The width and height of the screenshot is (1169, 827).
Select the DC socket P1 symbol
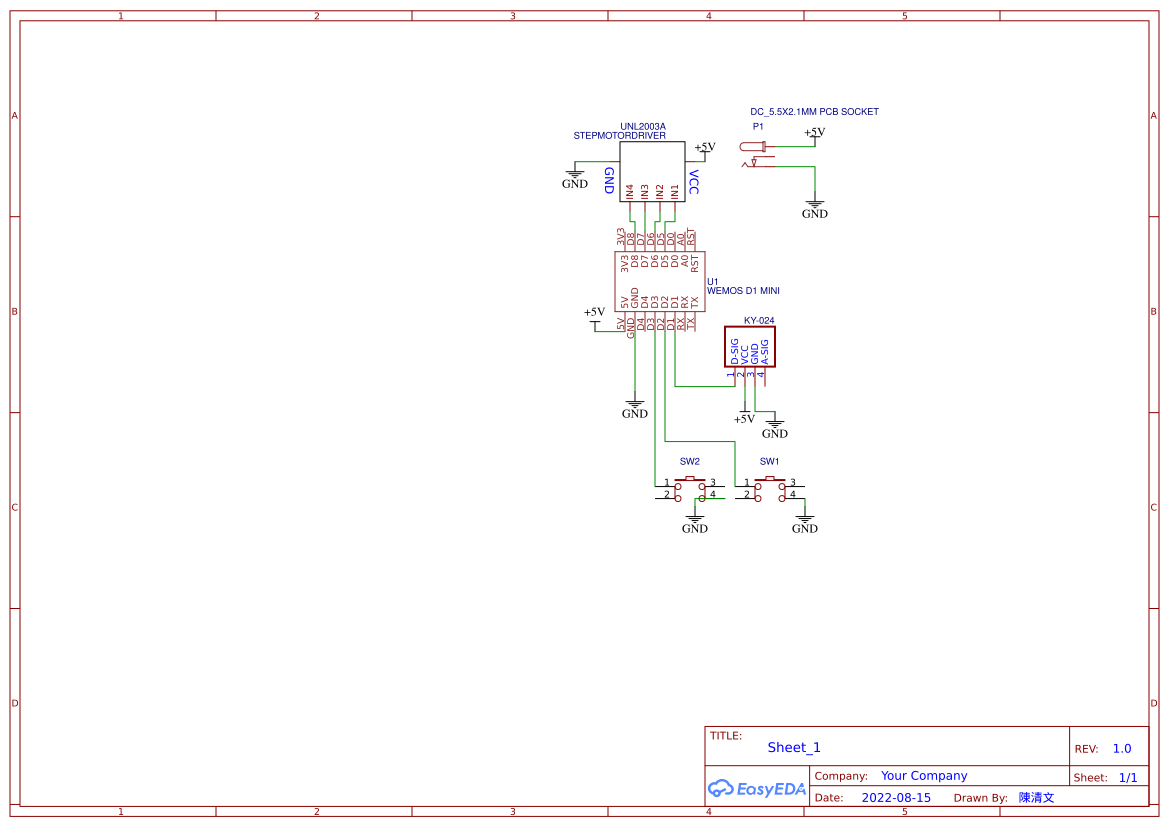tap(755, 148)
